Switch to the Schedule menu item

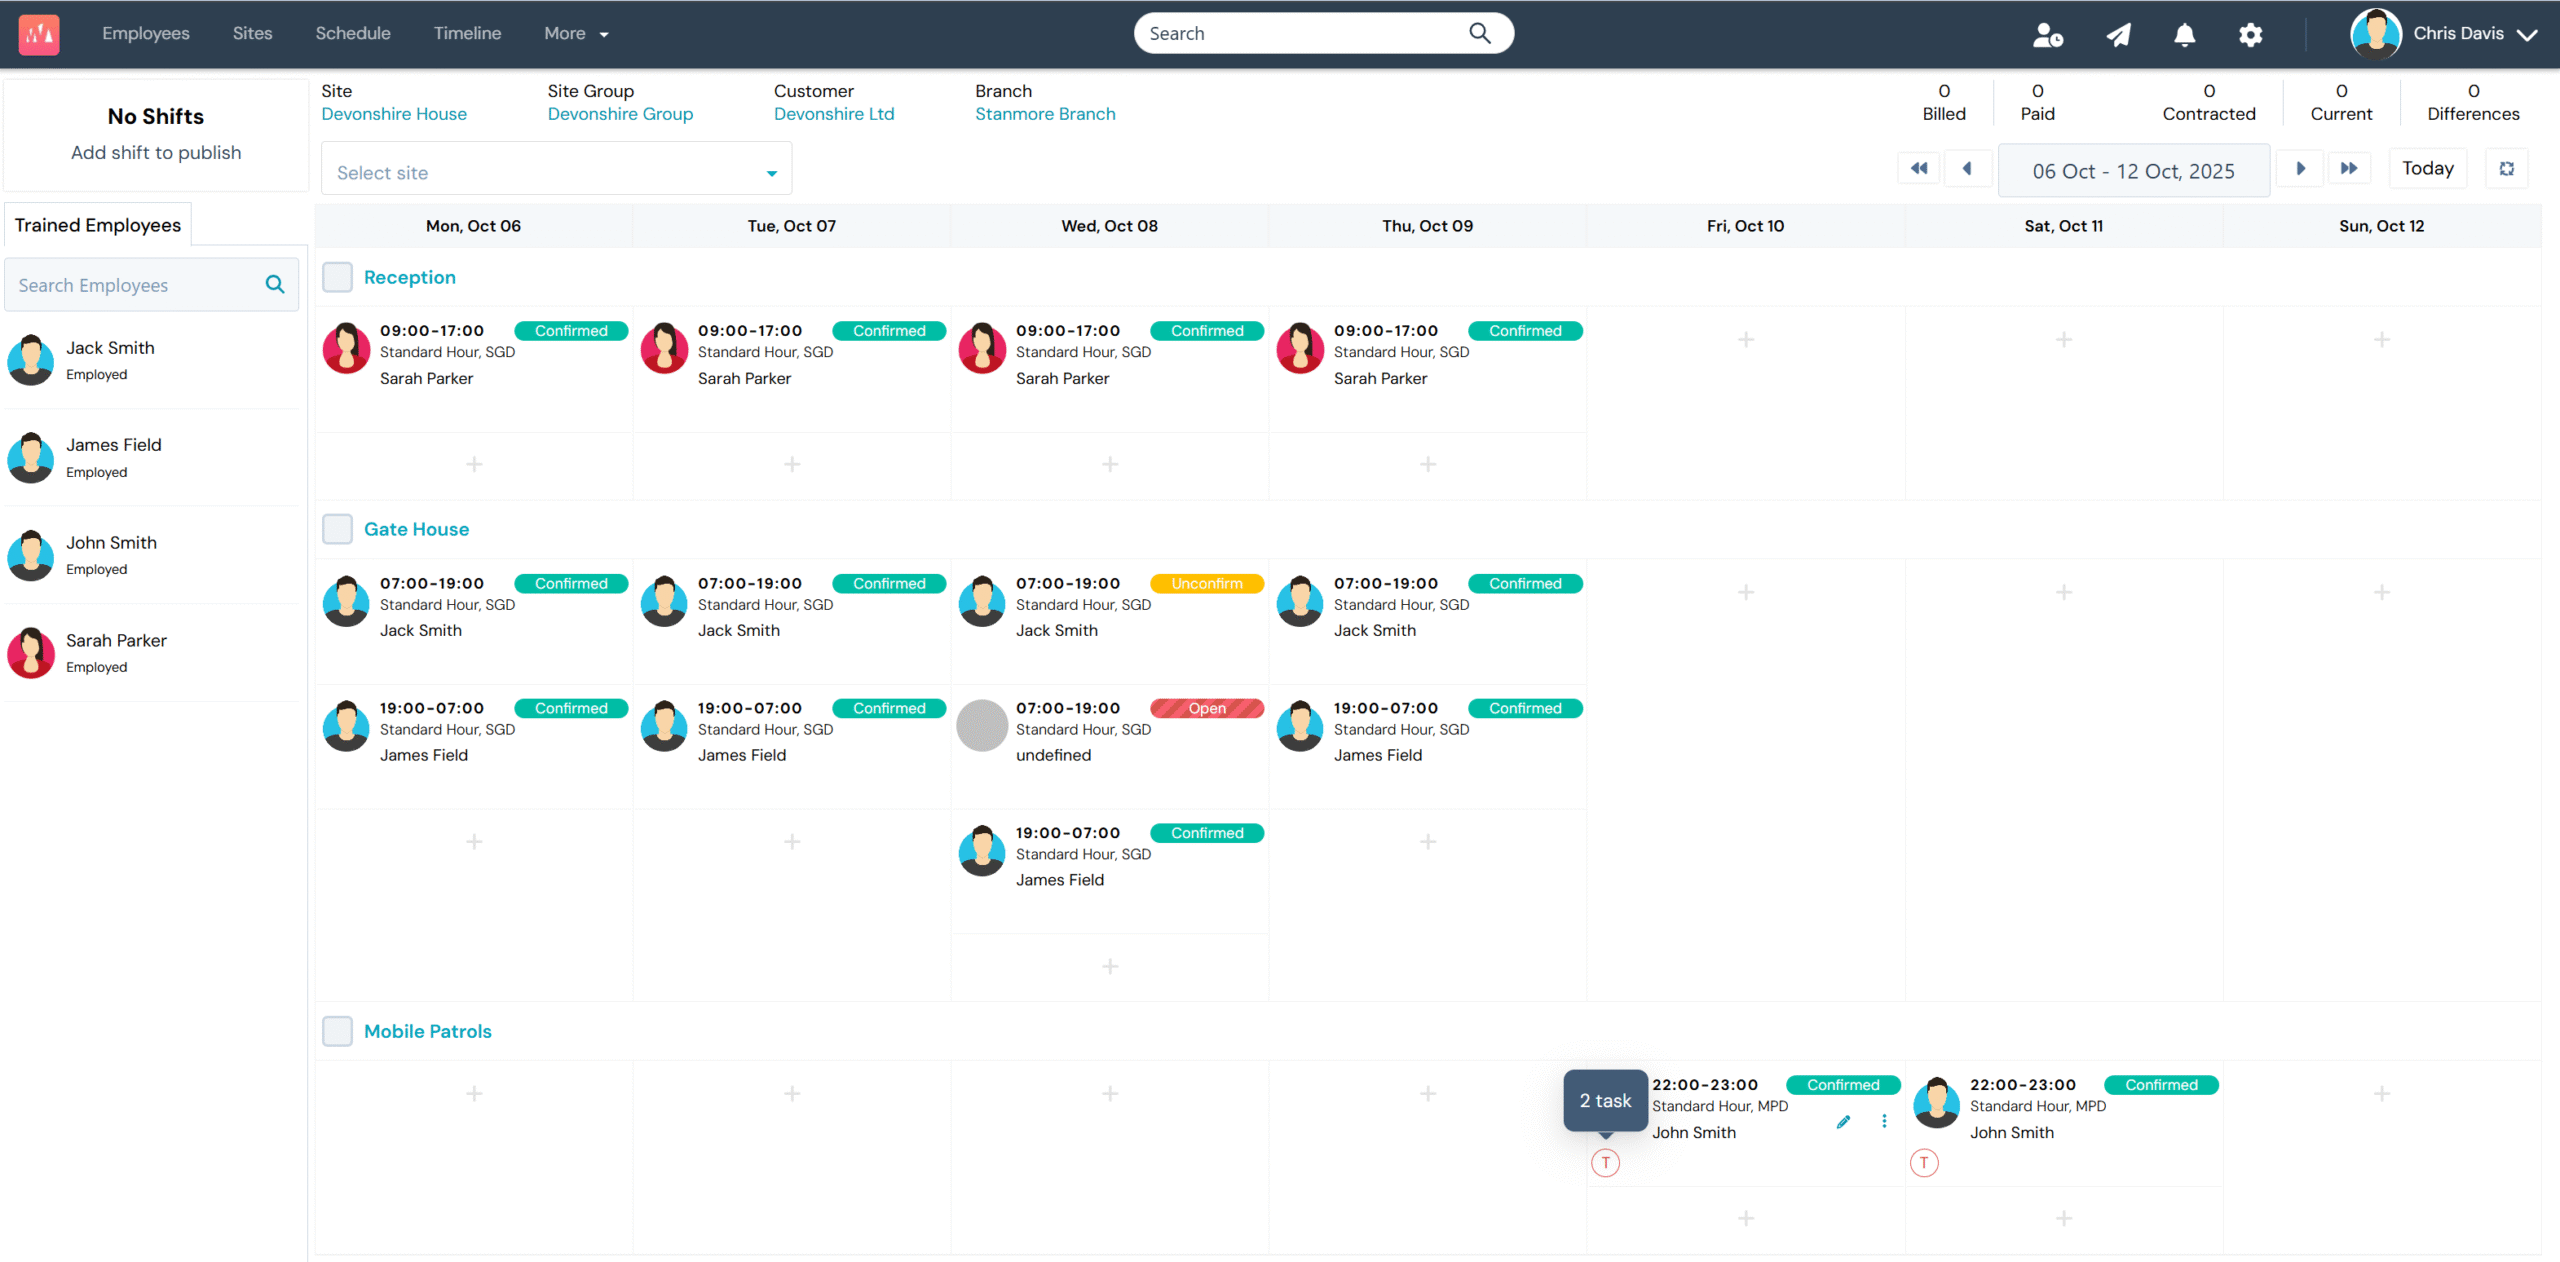click(353, 33)
